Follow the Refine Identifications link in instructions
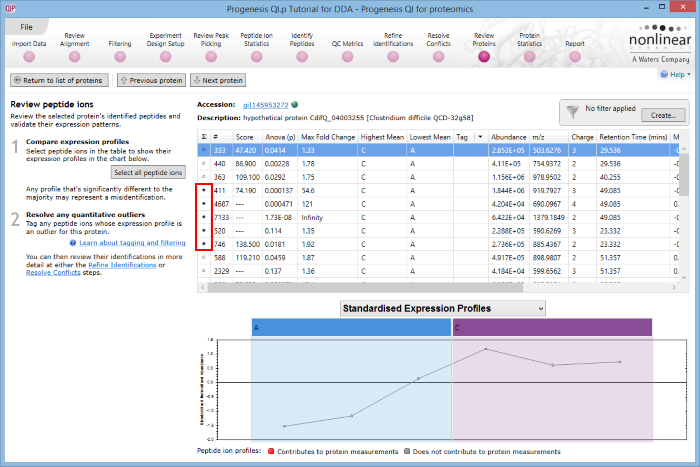The width and height of the screenshot is (700, 467). pyautogui.click(x=122, y=265)
